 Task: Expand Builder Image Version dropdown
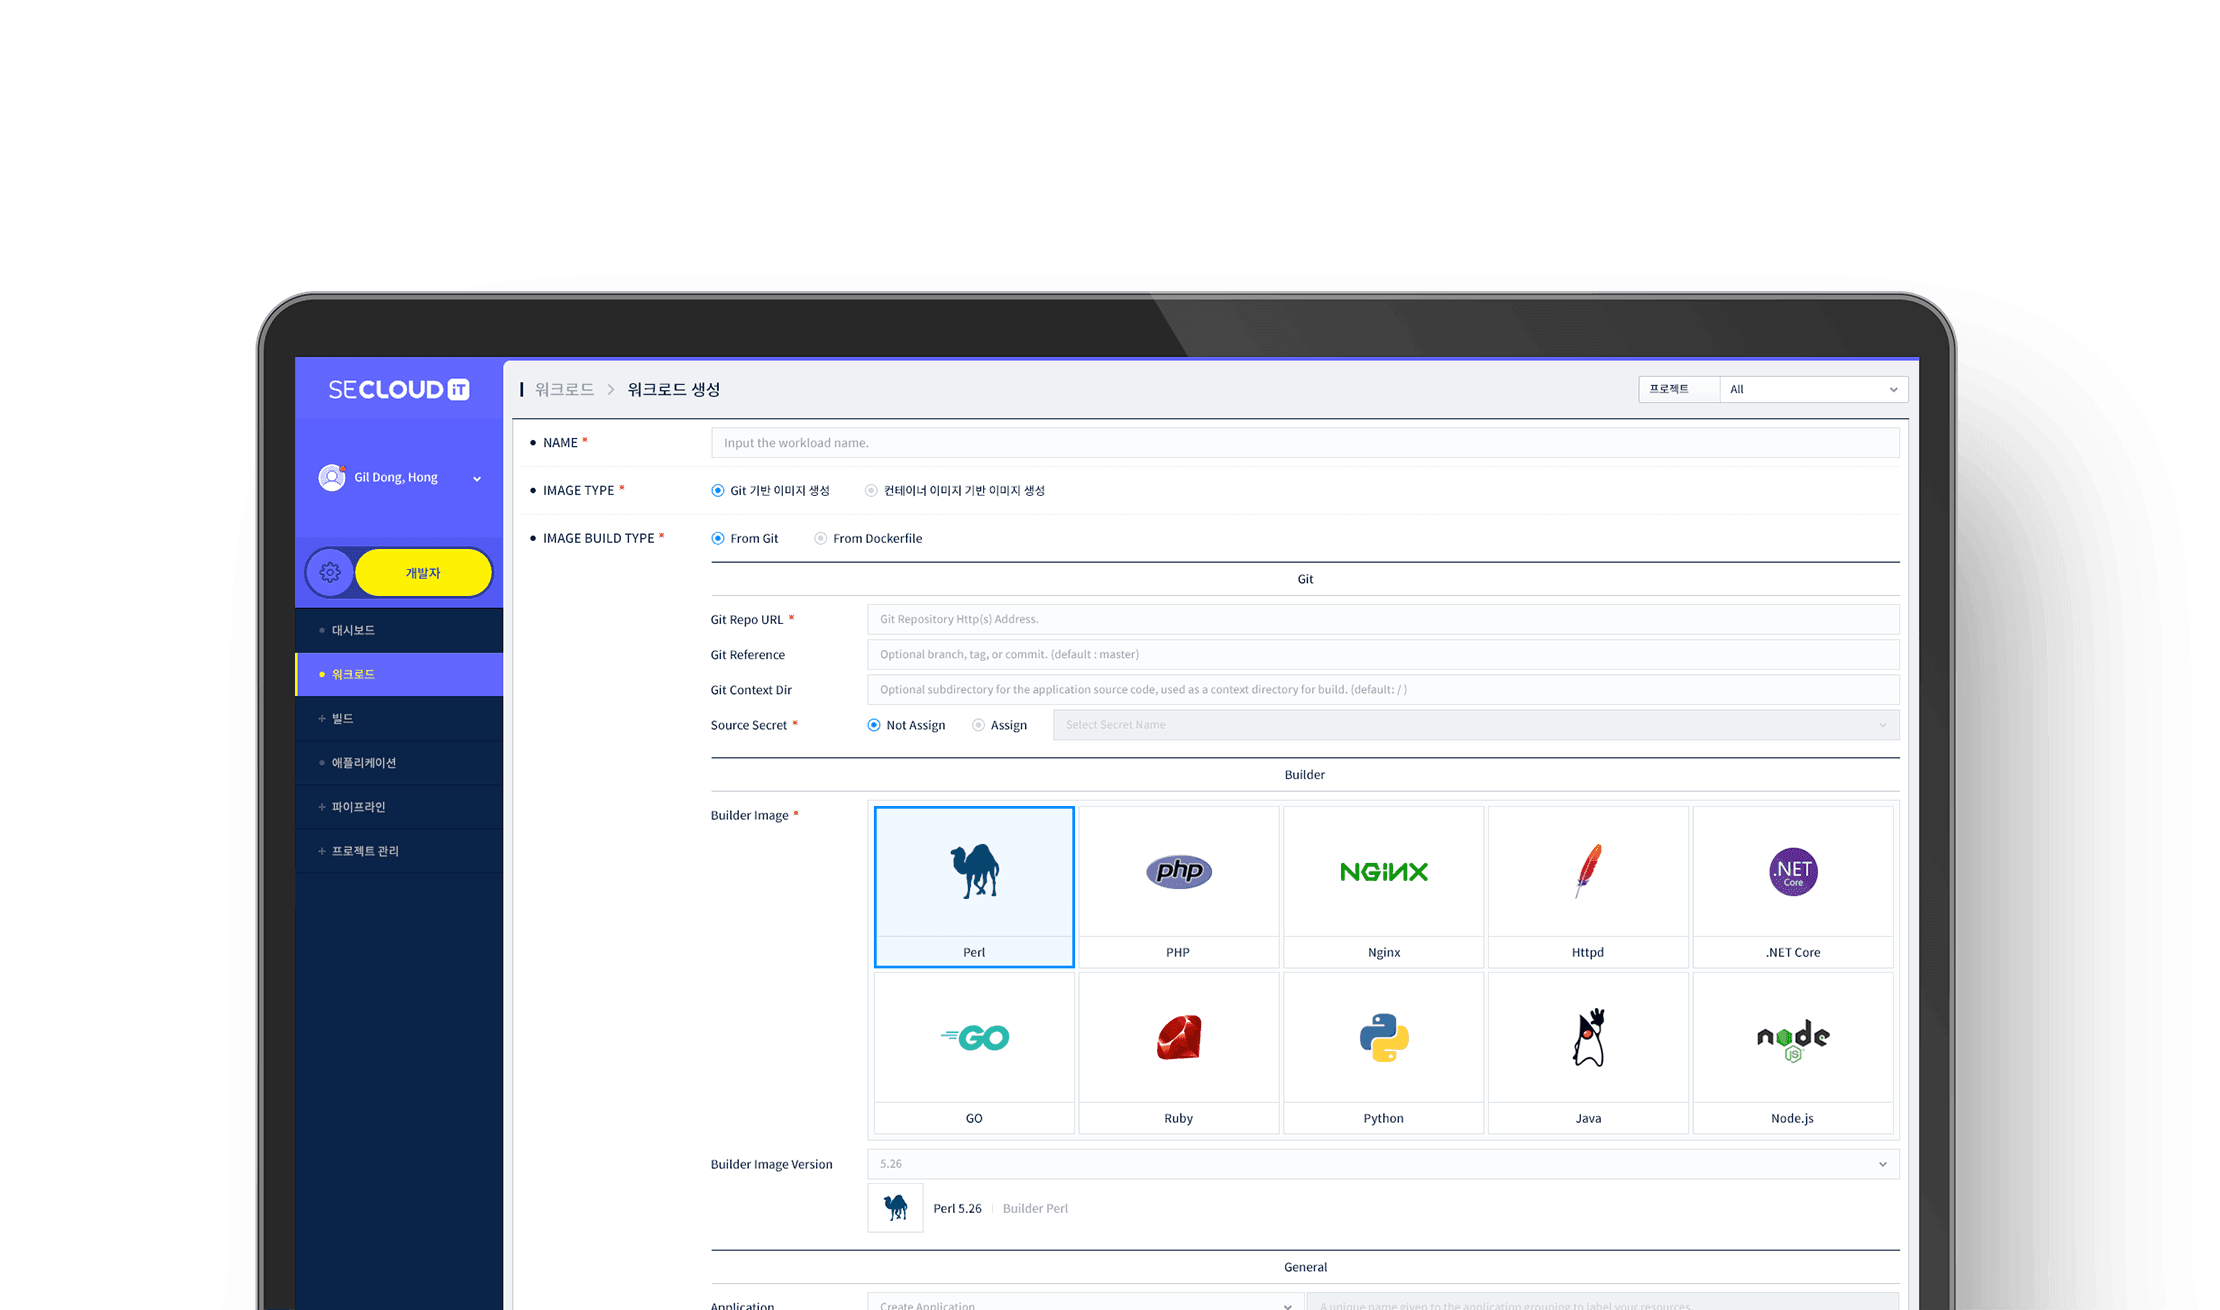tap(1382, 1164)
